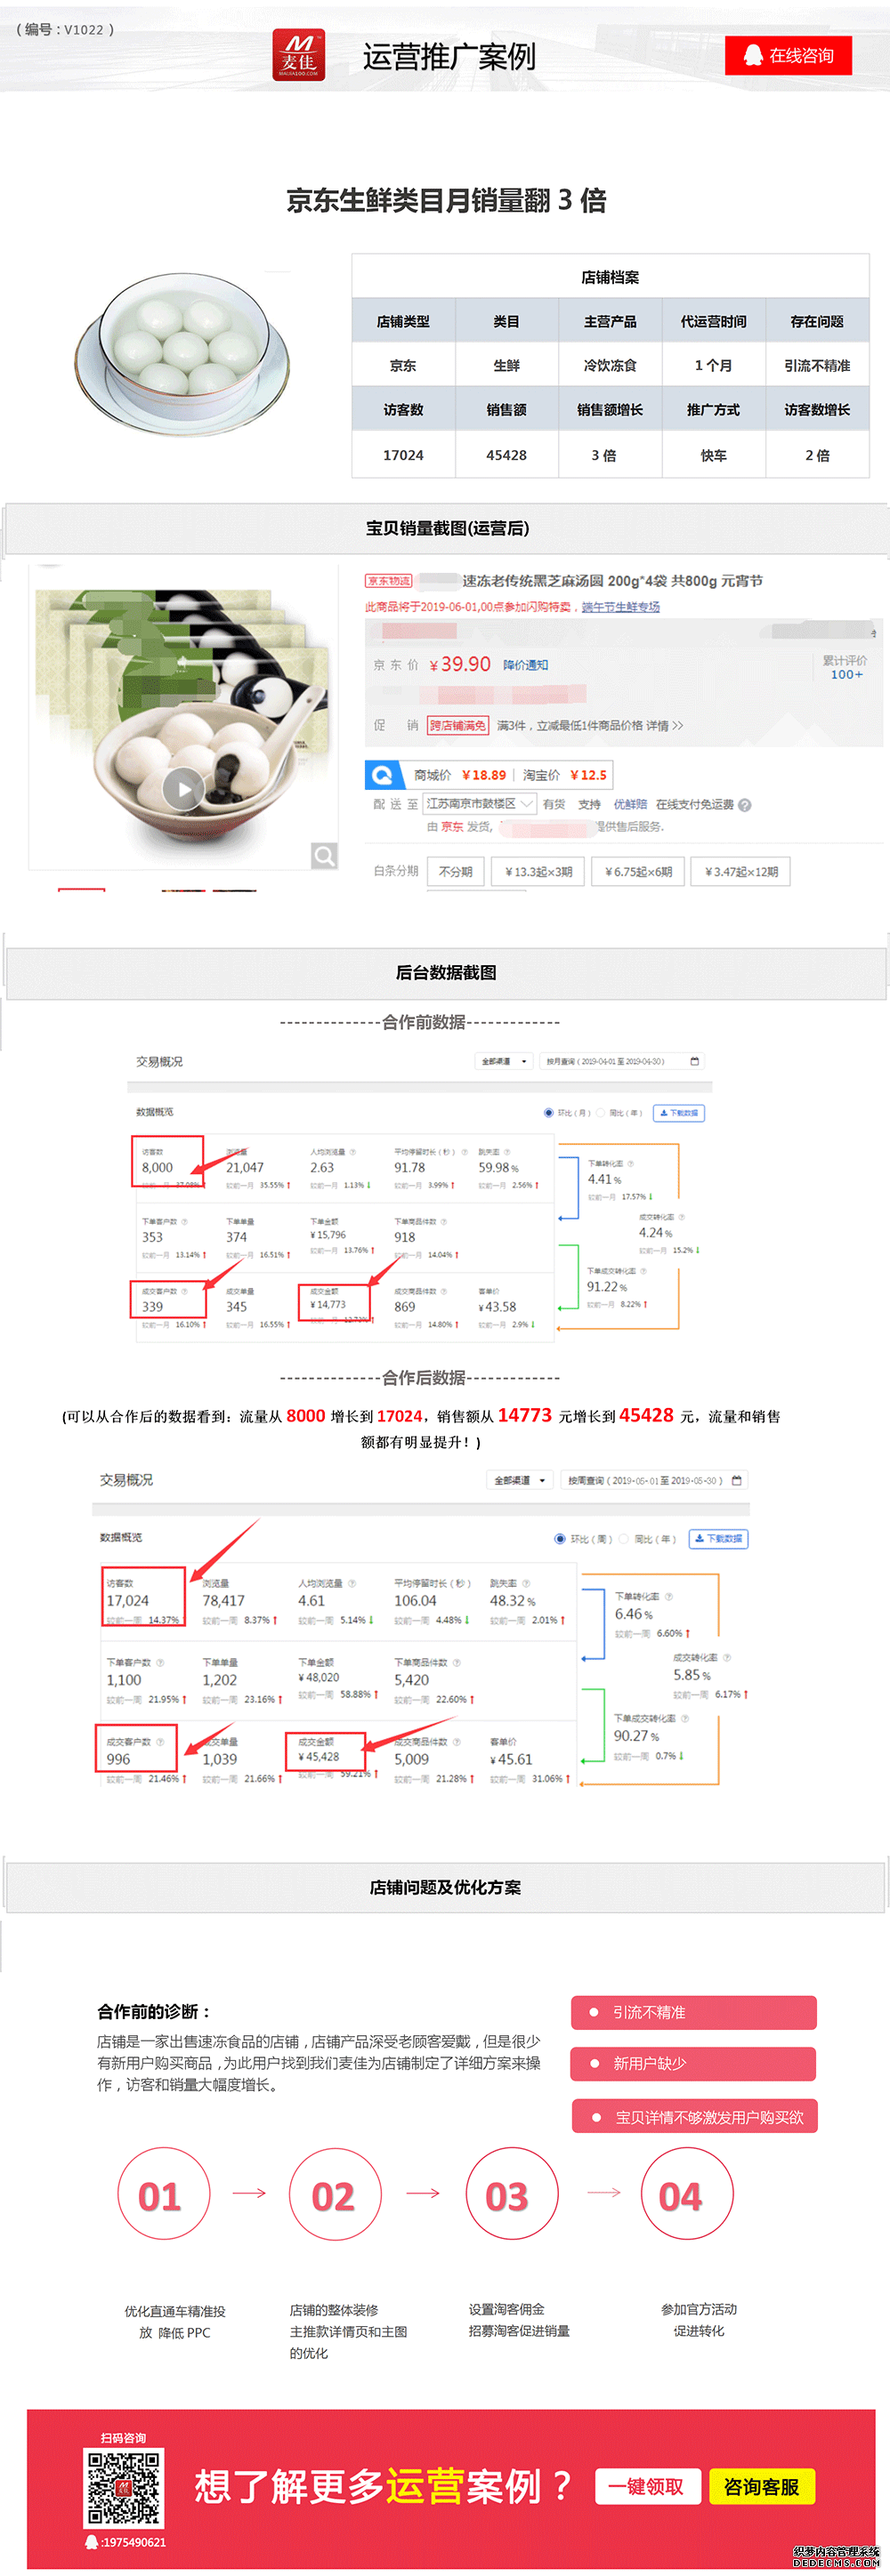Image resolution: width=890 pixels, height=2576 pixels.
Task: Open 端午节生鲜专场 promotion link
Action: pyautogui.click(x=621, y=607)
